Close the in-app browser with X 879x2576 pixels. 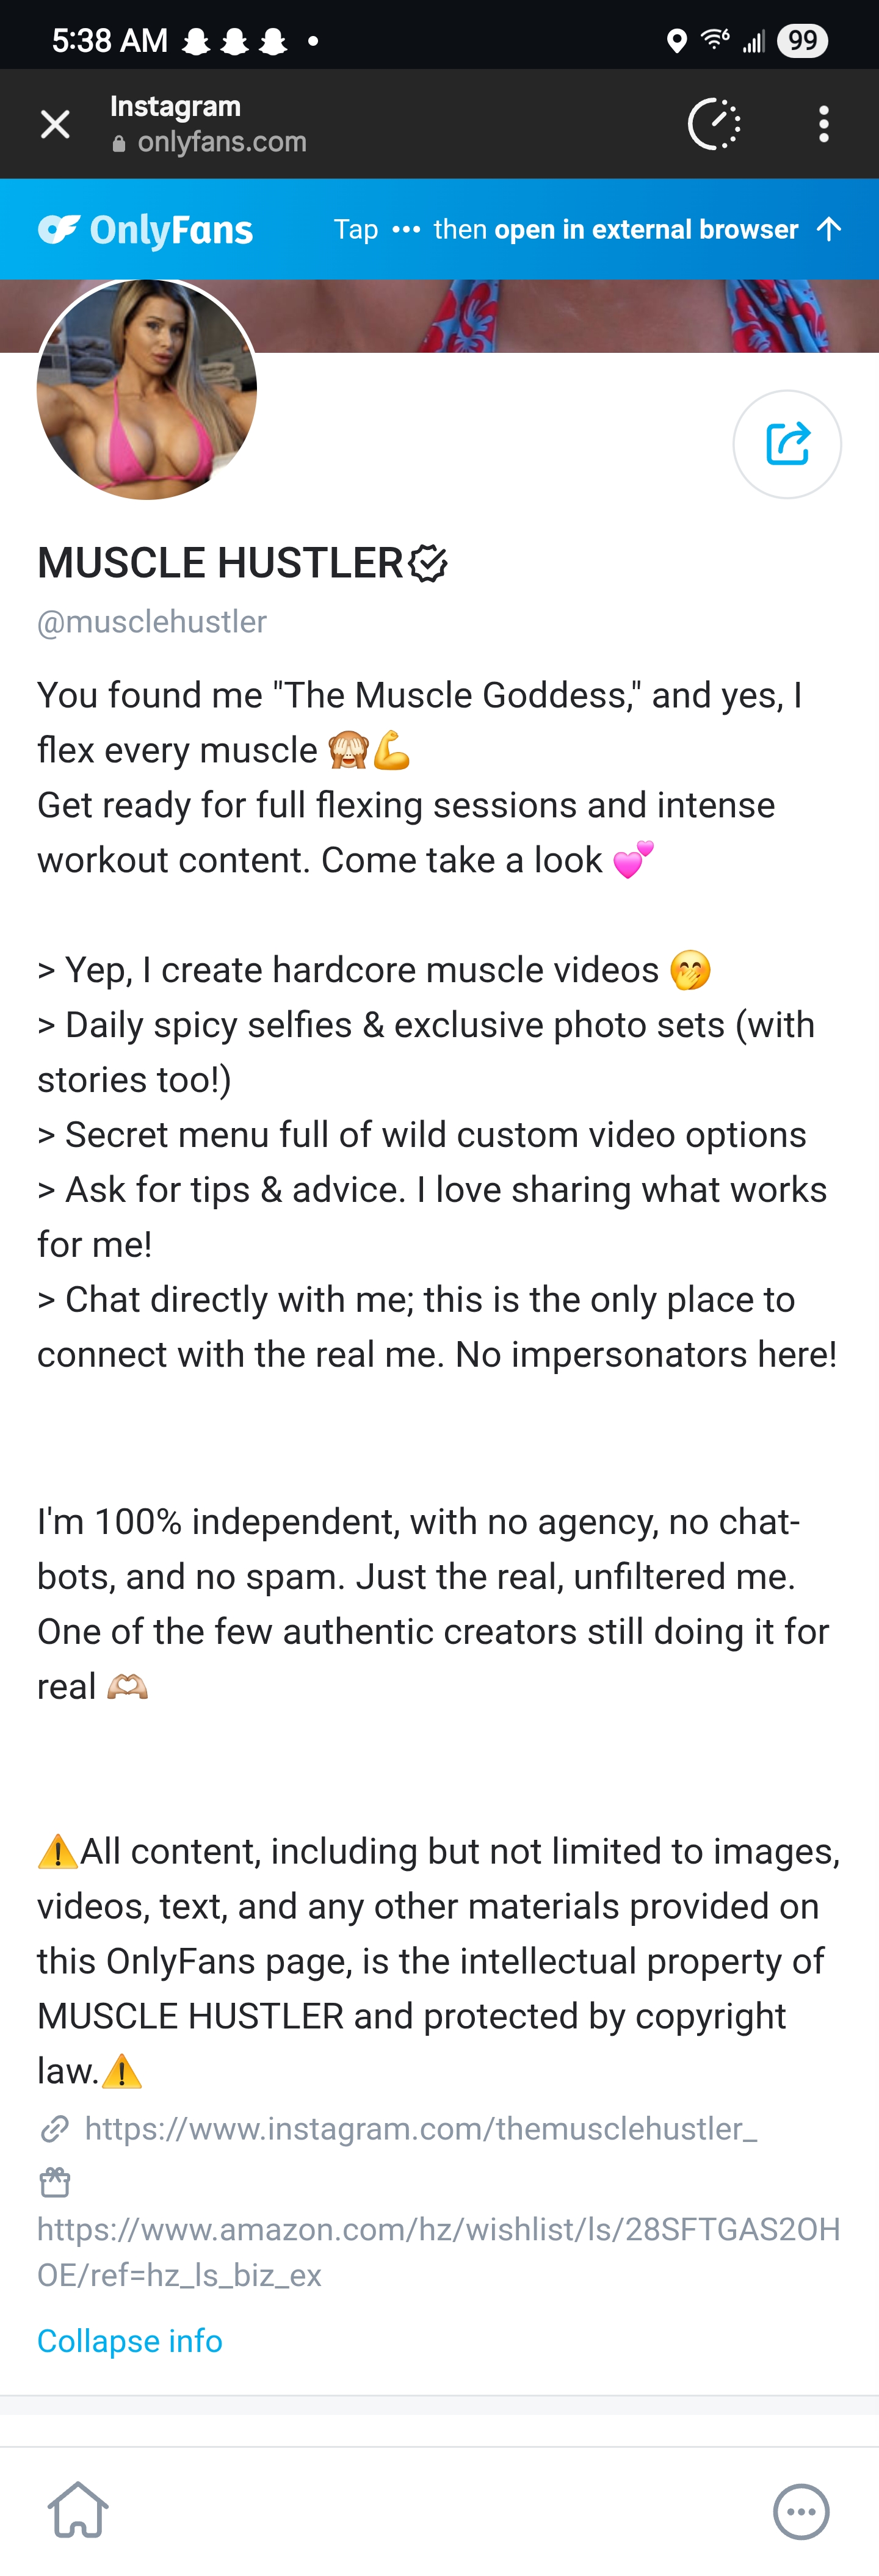(55, 124)
